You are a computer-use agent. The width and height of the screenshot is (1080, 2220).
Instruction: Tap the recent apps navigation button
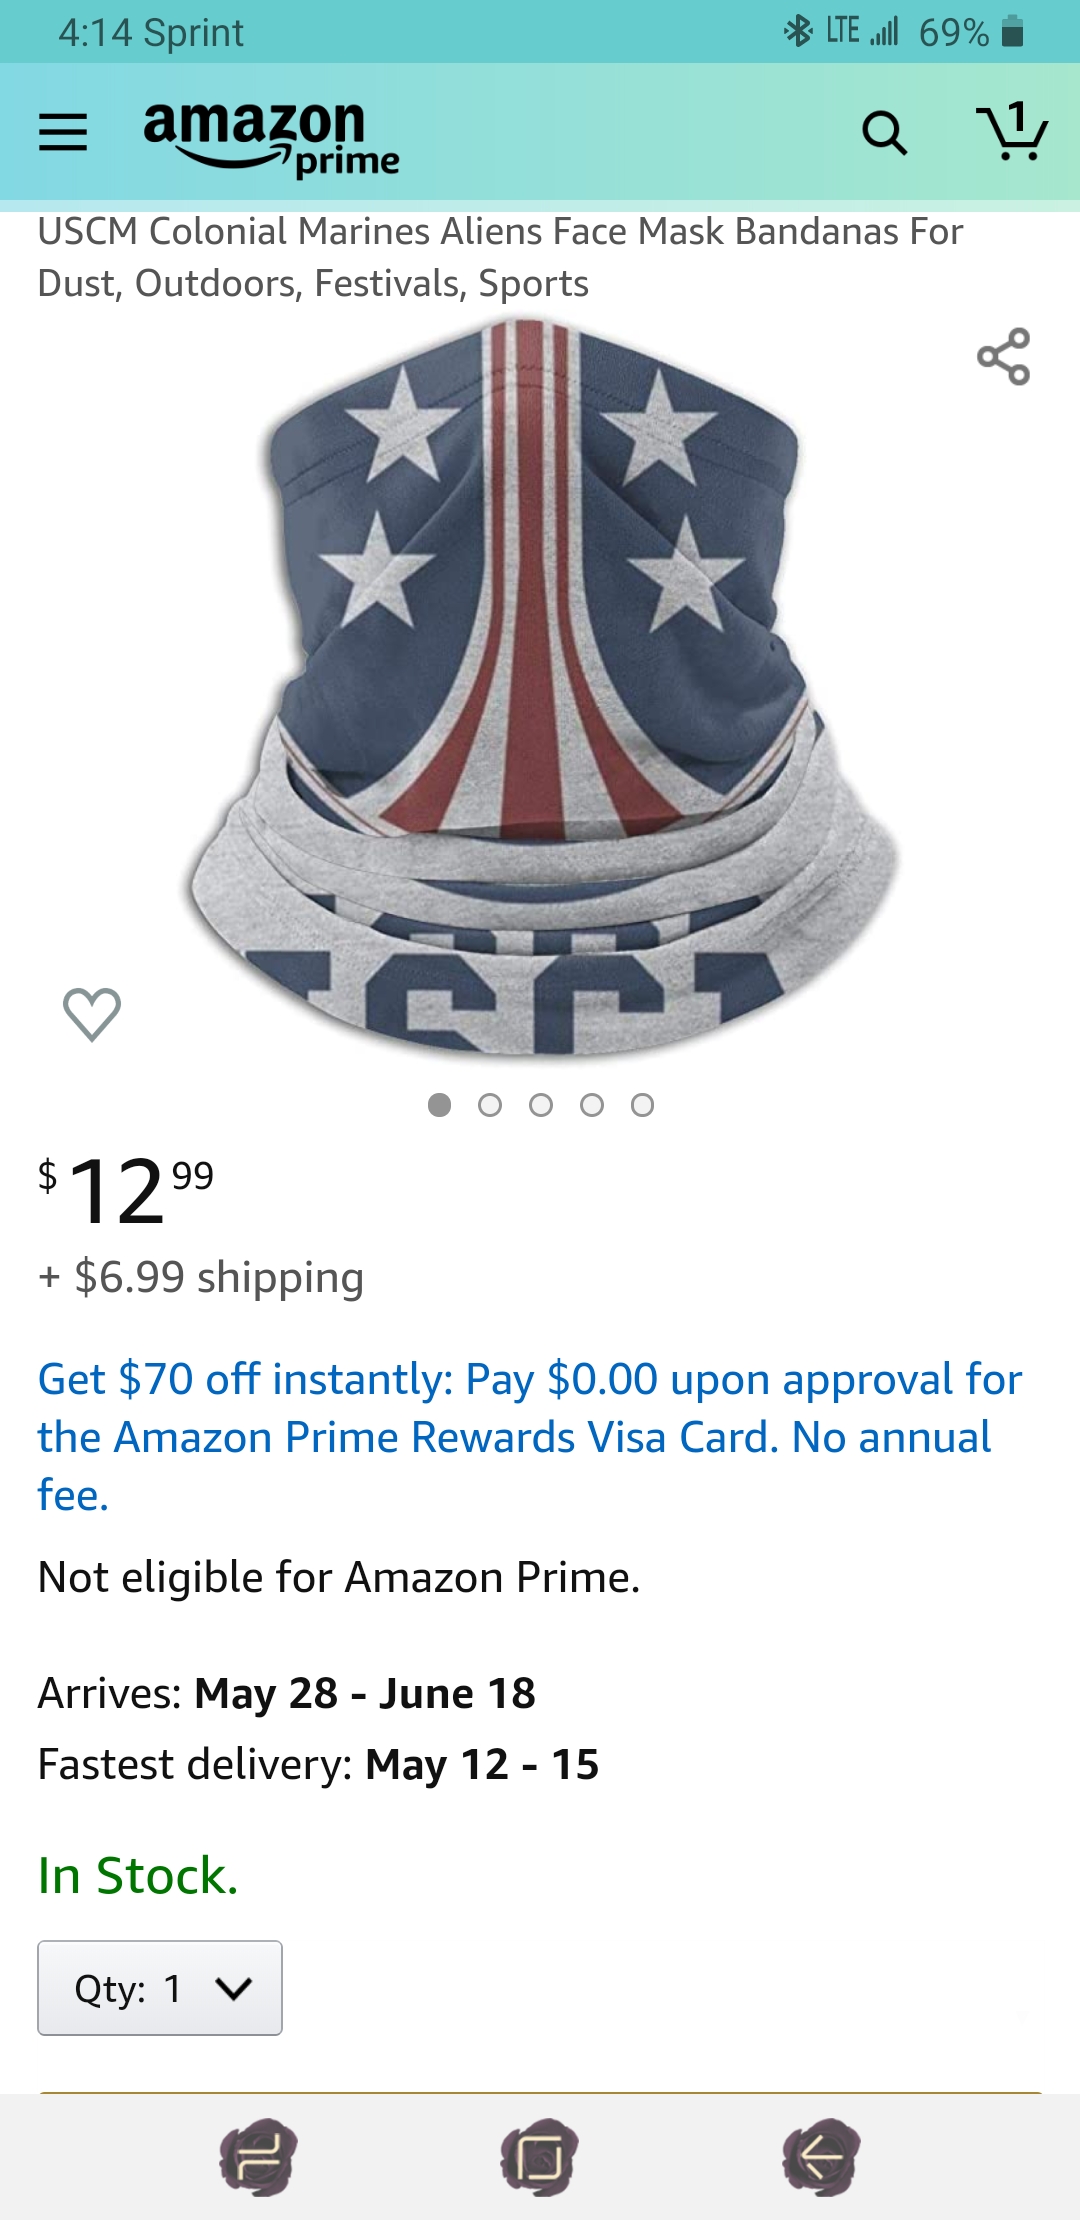pyautogui.click(x=259, y=2157)
